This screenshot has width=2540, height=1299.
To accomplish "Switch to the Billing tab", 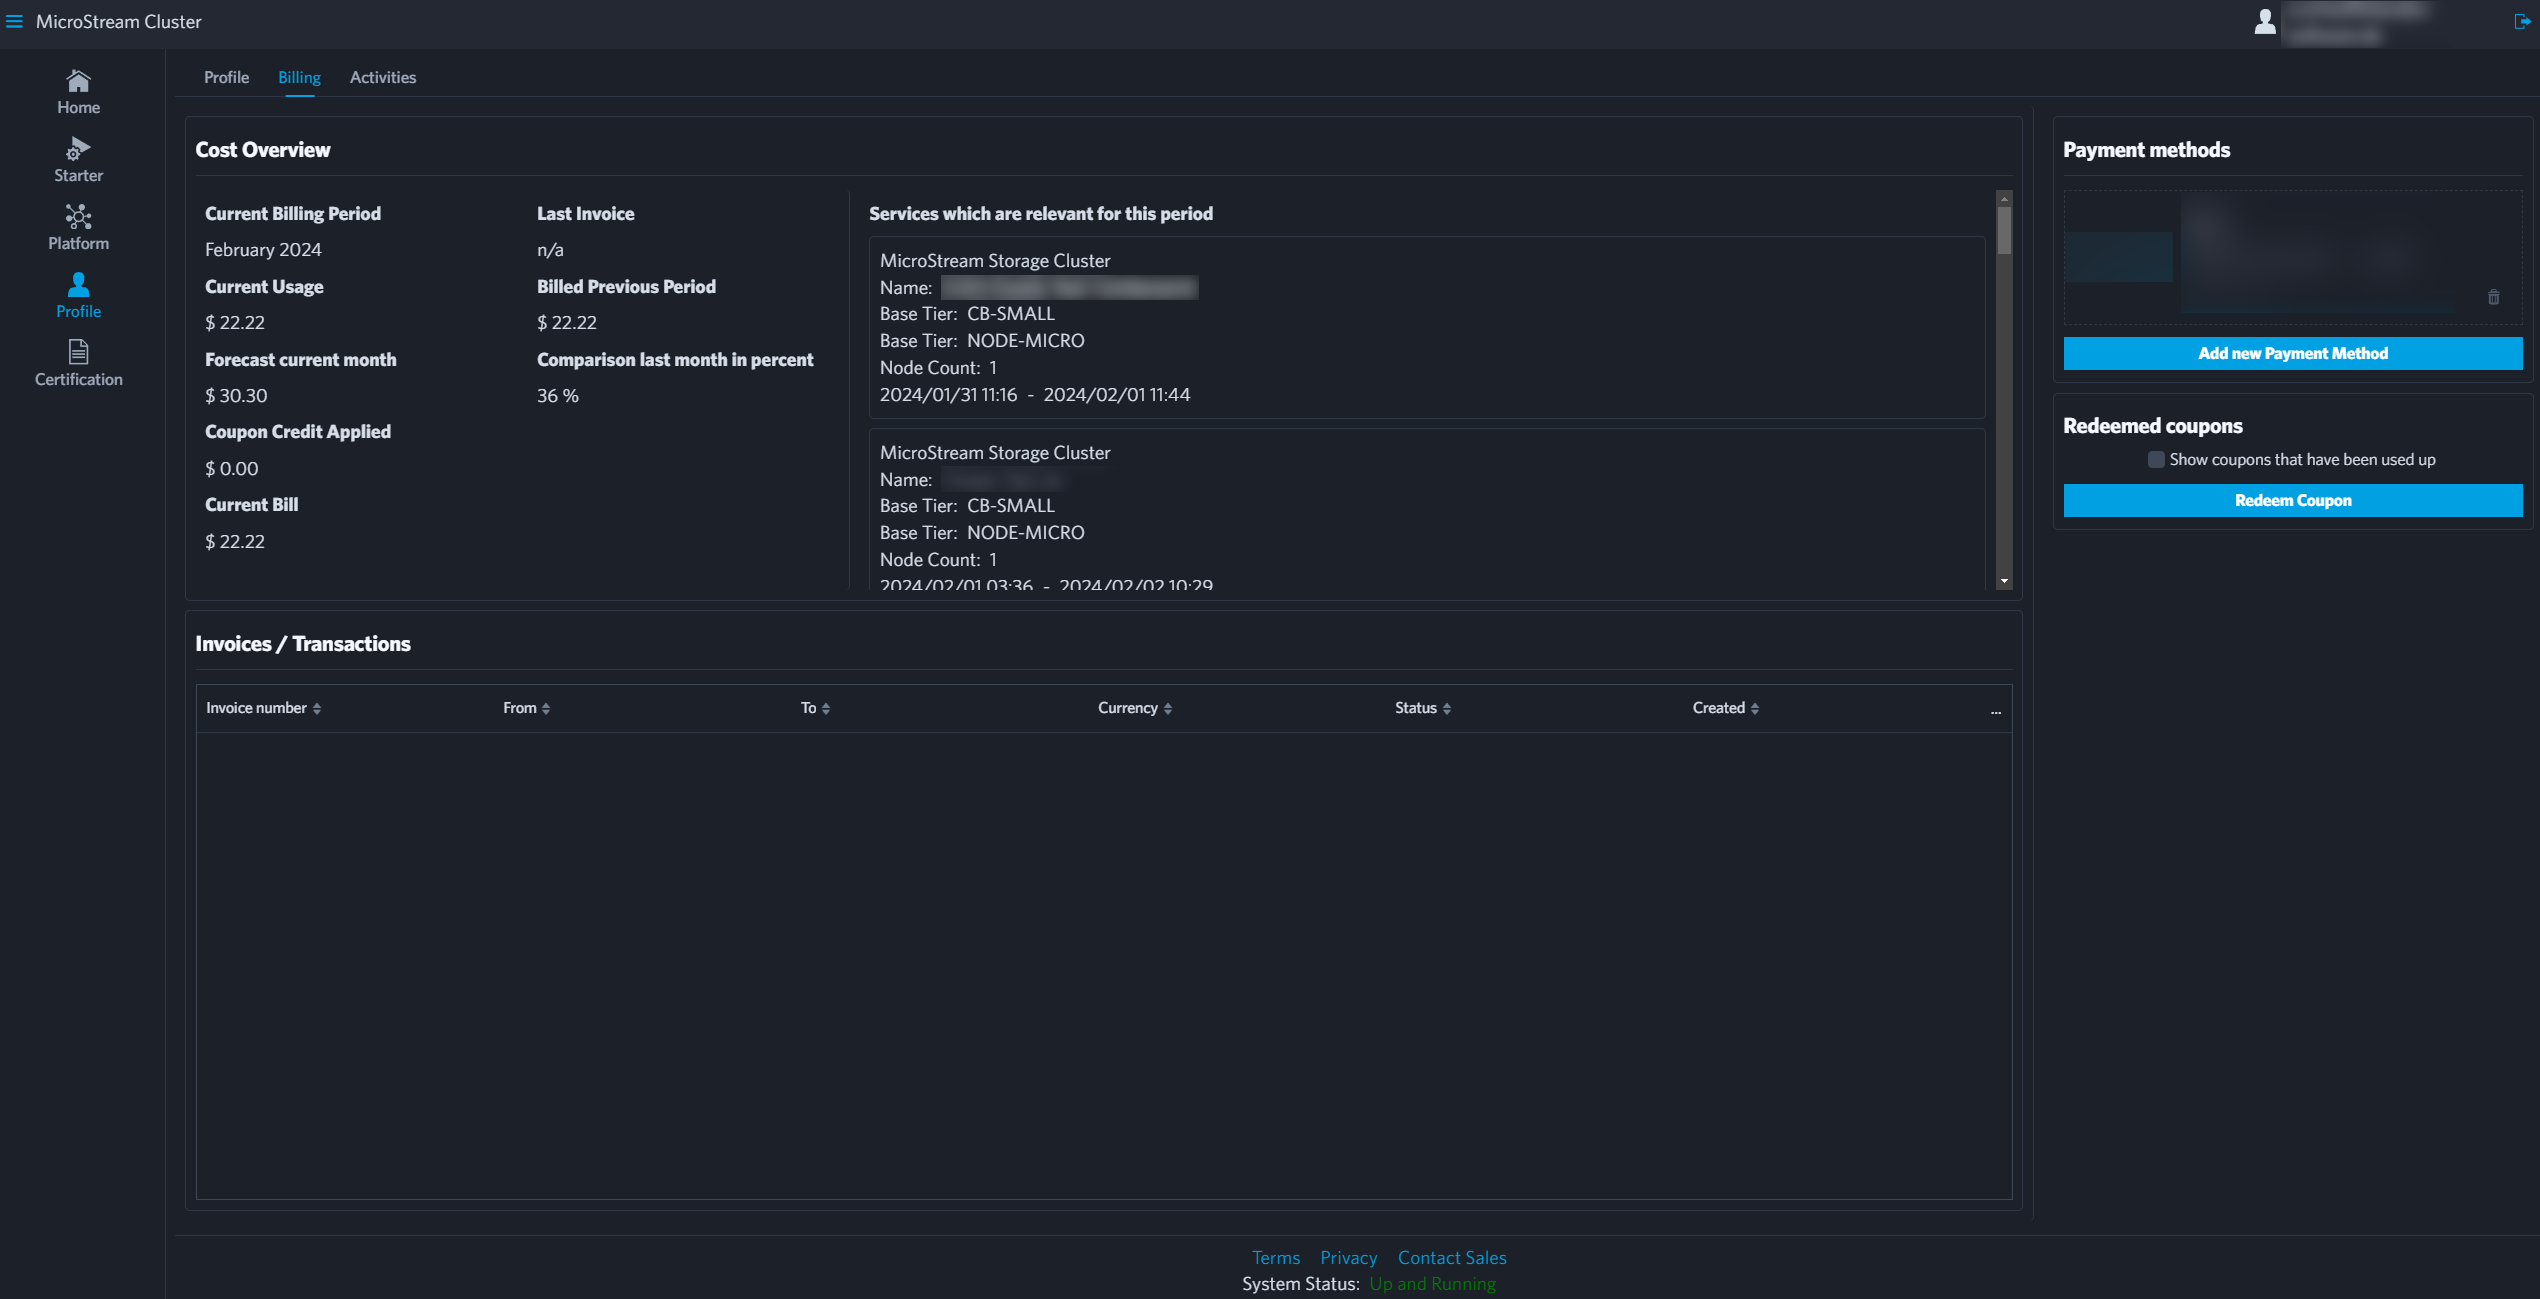I will point(299,77).
